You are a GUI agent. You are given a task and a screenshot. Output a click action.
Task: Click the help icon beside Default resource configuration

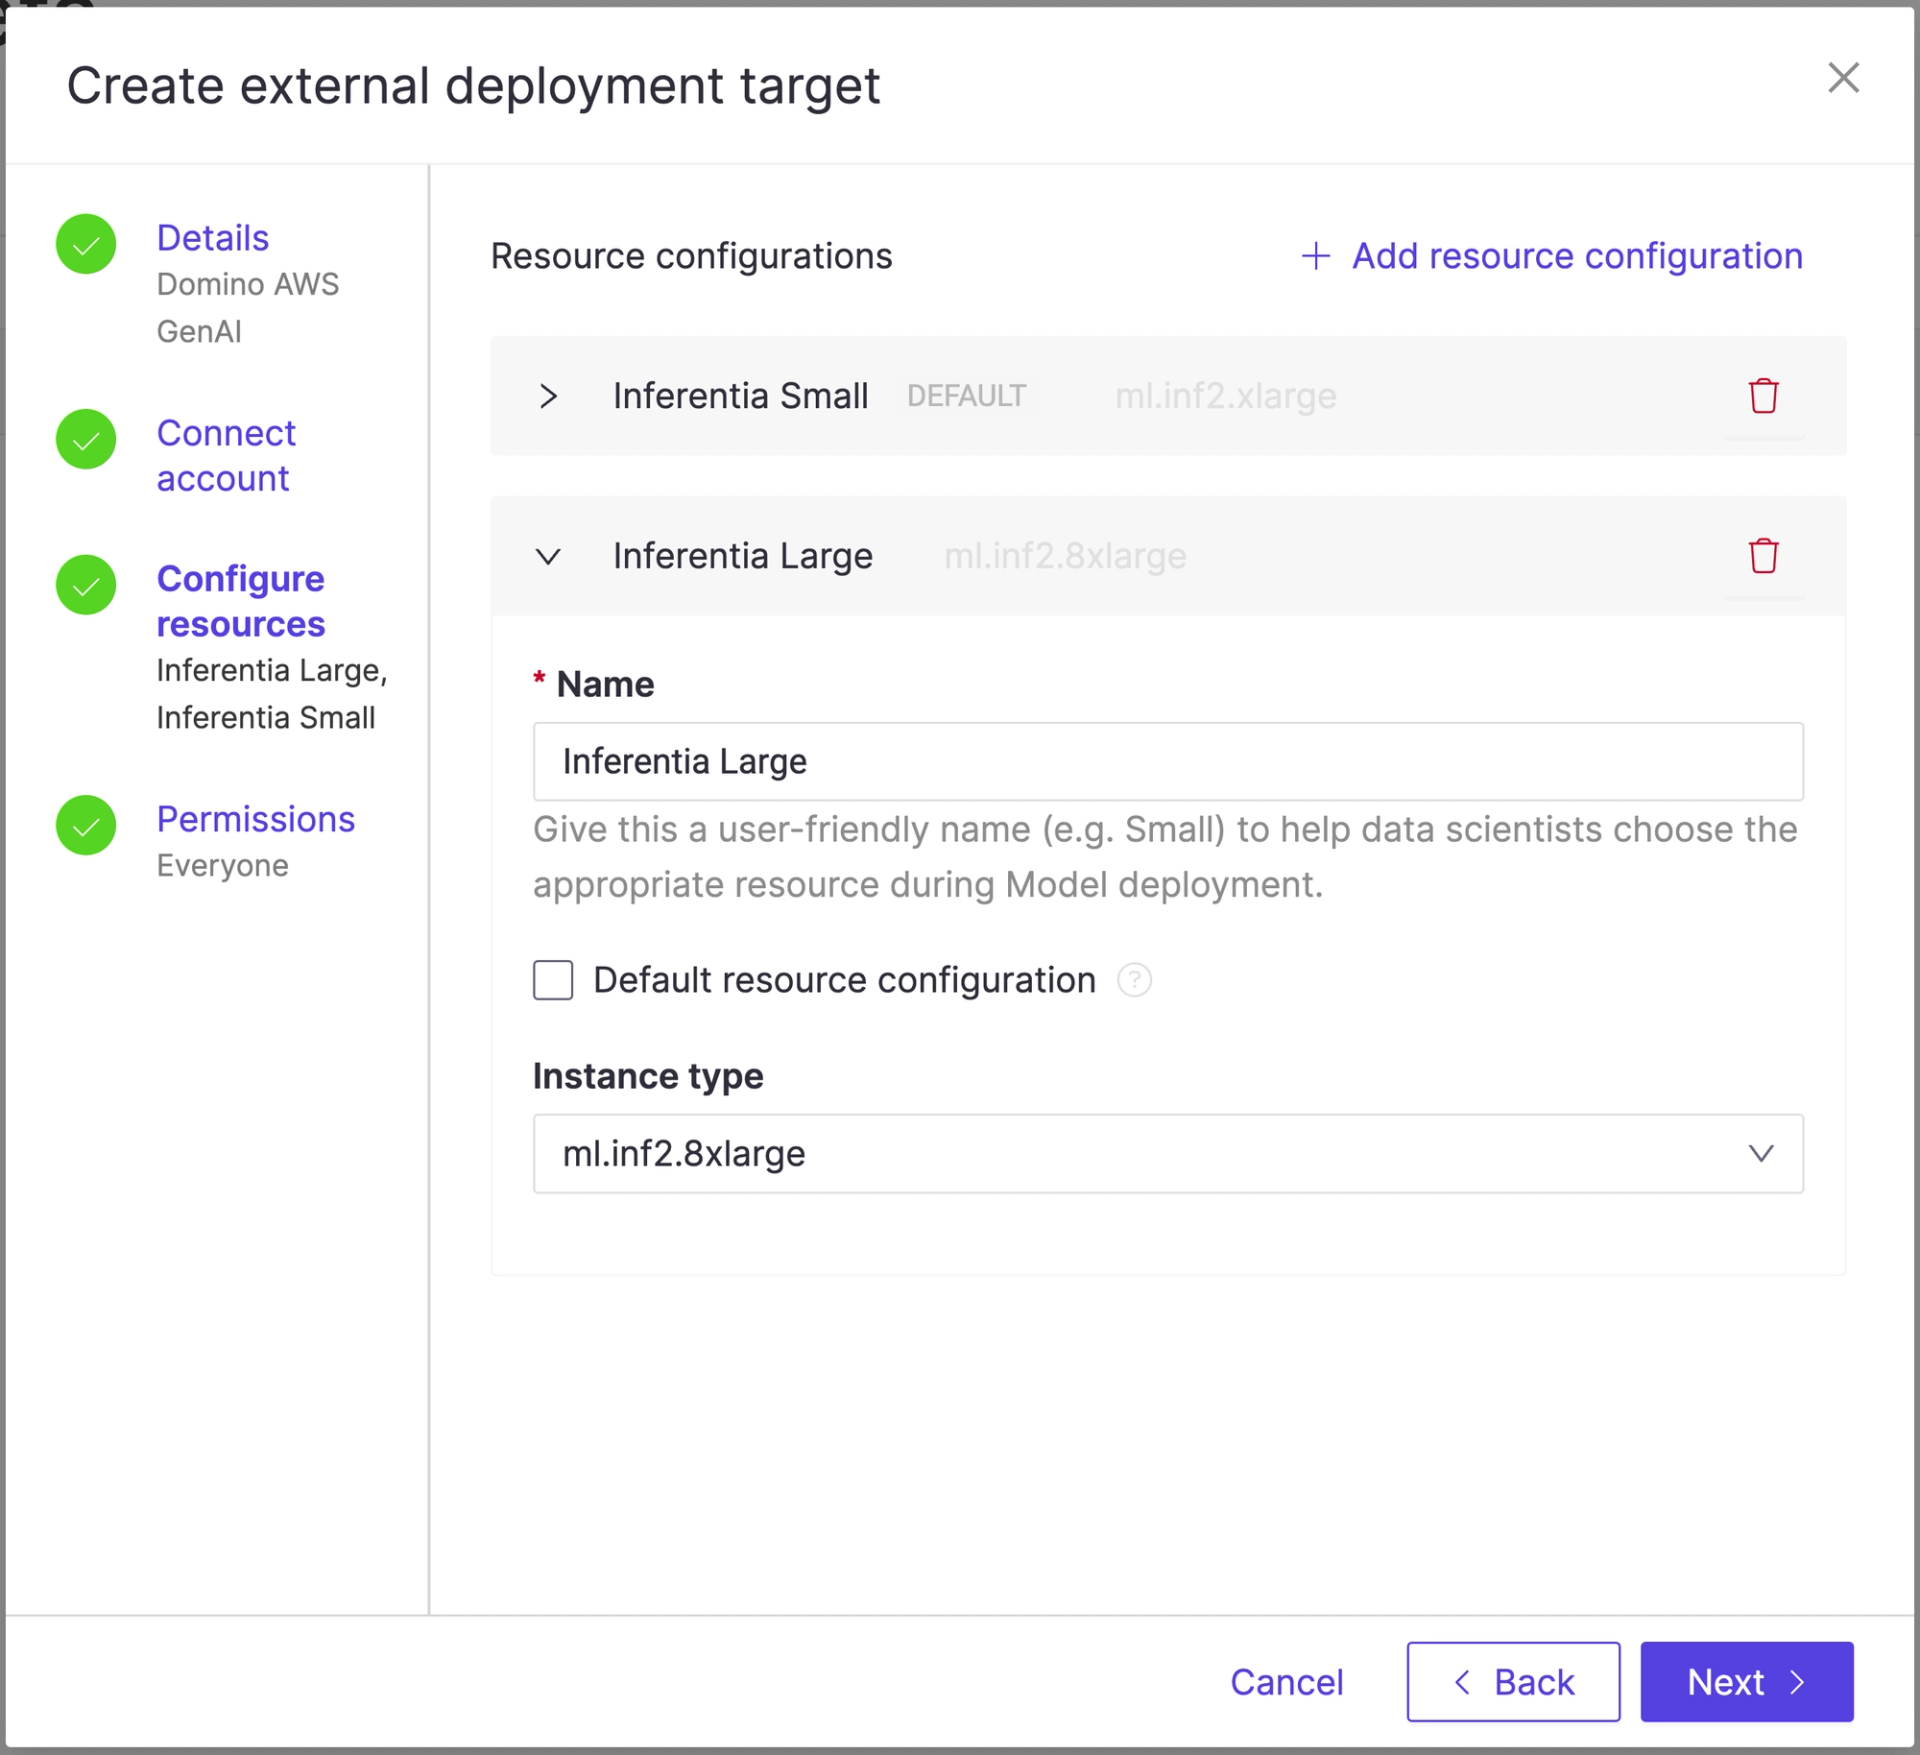(1134, 980)
